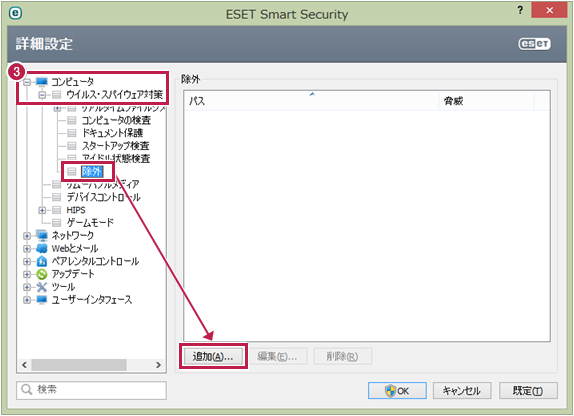Click the 検索 search field

(91, 390)
